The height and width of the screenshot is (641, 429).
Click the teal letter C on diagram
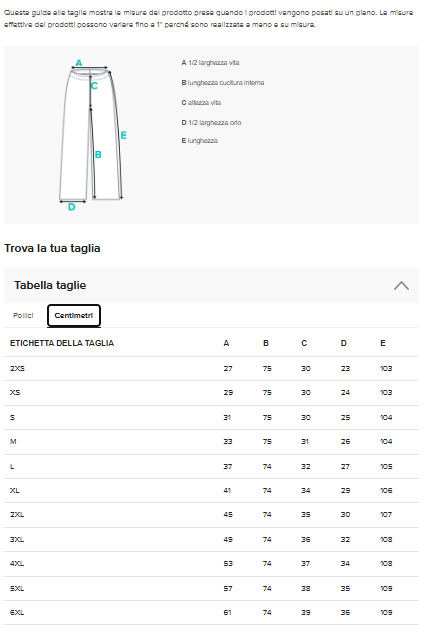click(x=94, y=86)
